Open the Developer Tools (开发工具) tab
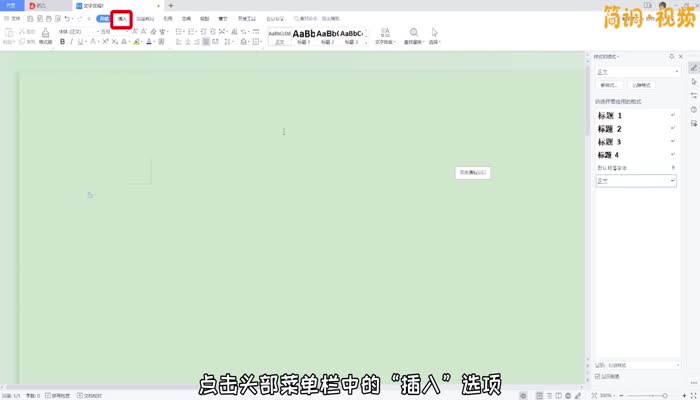The height and width of the screenshot is (400, 700). (247, 19)
